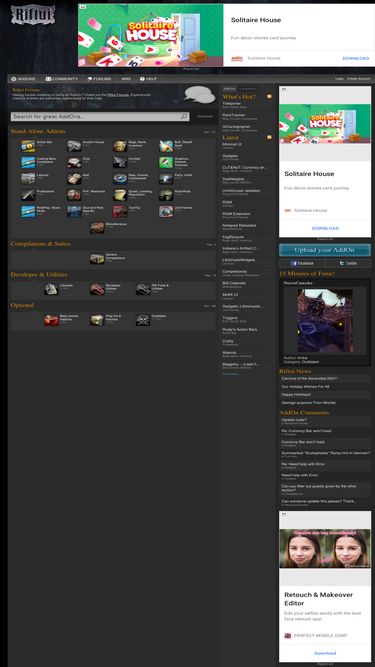Open the Casting Bars, Cooldowns category icon

[28, 162]
